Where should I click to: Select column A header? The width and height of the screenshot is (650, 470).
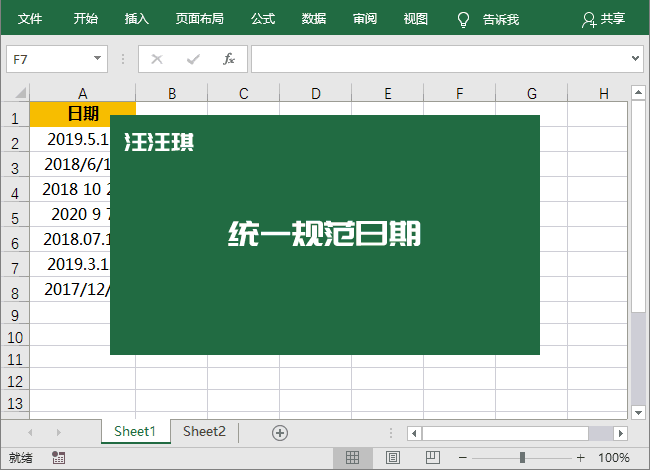click(x=82, y=93)
